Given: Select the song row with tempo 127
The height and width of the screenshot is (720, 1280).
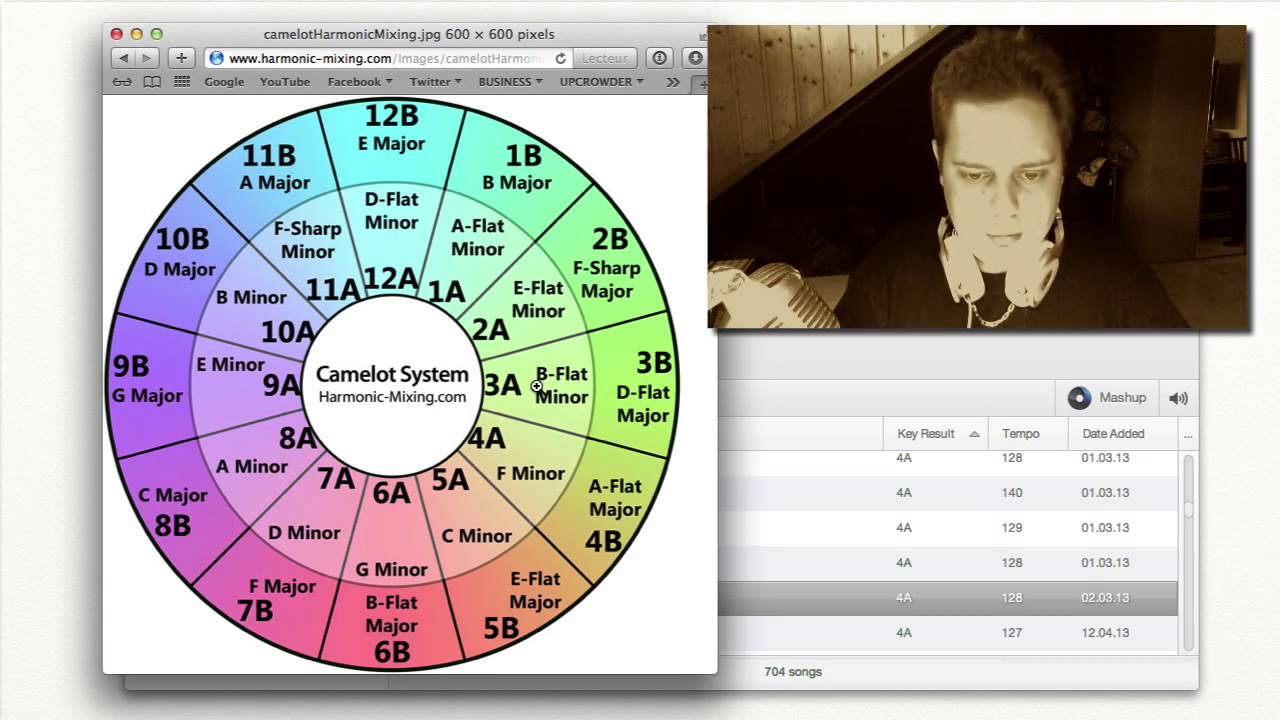Looking at the screenshot, I should click(948, 633).
